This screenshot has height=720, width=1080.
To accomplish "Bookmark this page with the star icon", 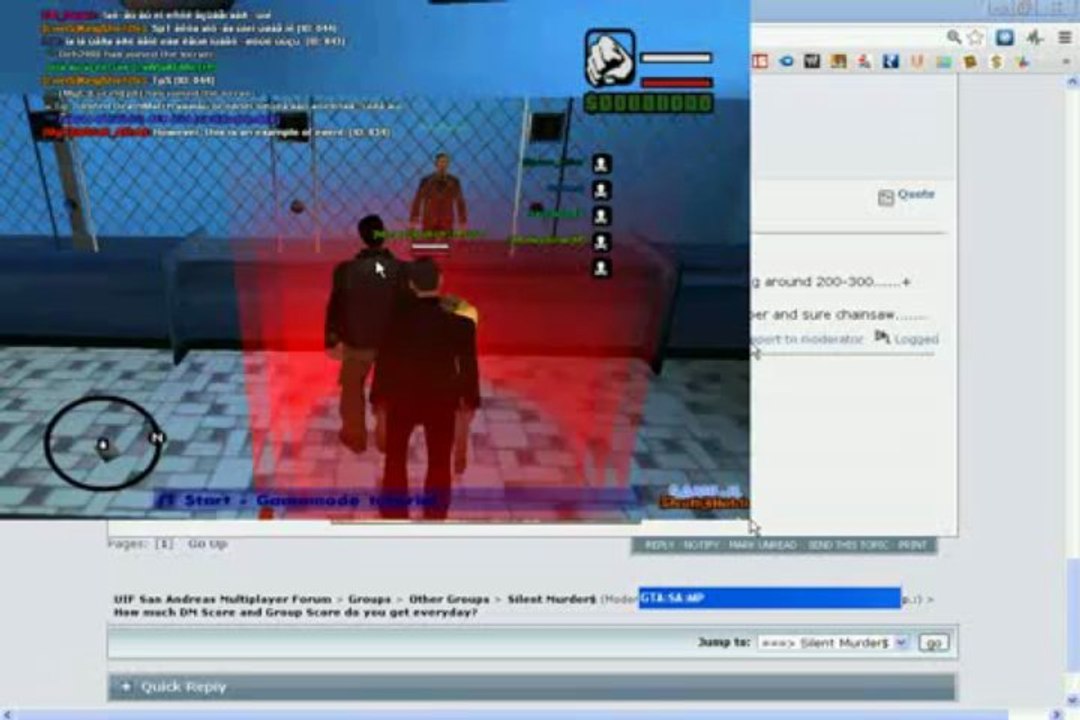I will tap(975, 37).
